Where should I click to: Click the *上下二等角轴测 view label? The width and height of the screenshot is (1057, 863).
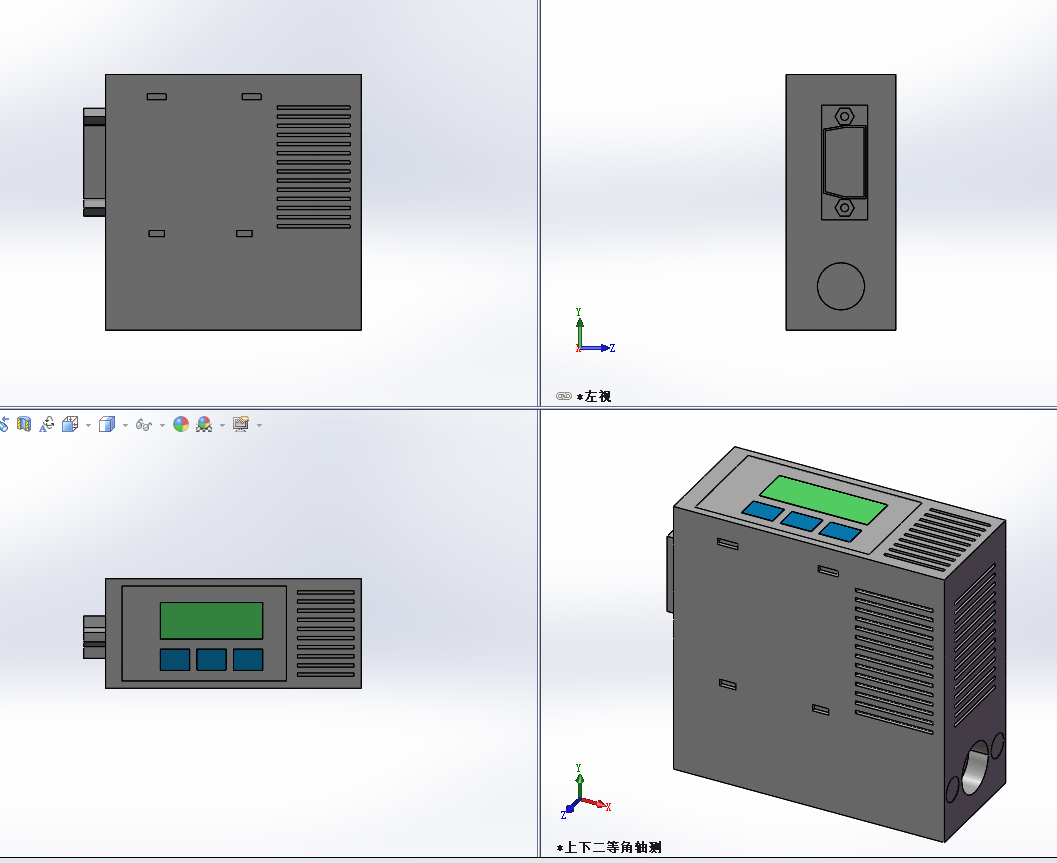coord(609,847)
